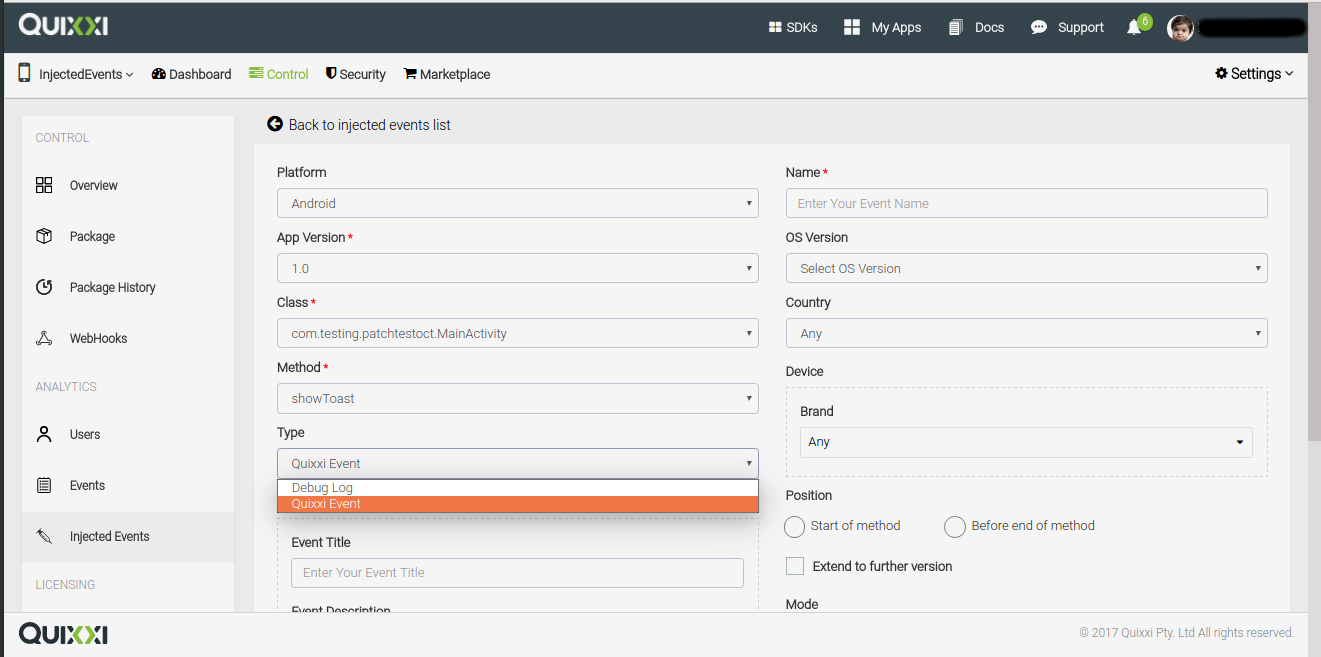Image resolution: width=1321 pixels, height=657 pixels.
Task: Choose Quixxi Event in the open list
Action: click(x=517, y=504)
